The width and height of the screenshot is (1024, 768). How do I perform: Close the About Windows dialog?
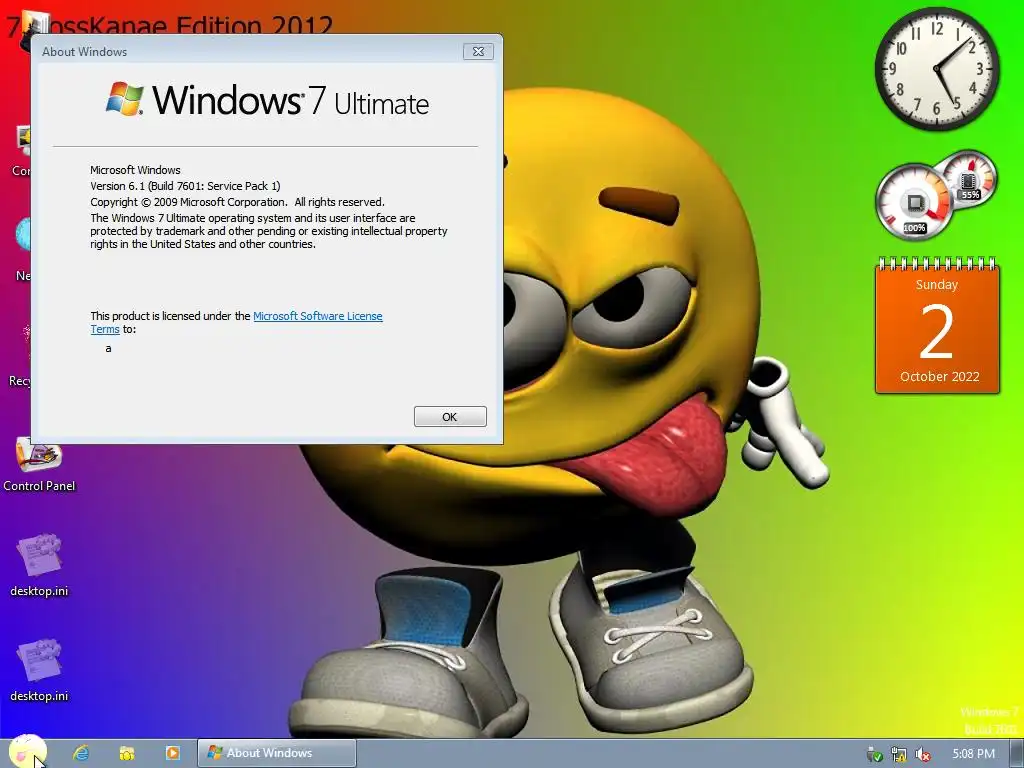pos(478,52)
